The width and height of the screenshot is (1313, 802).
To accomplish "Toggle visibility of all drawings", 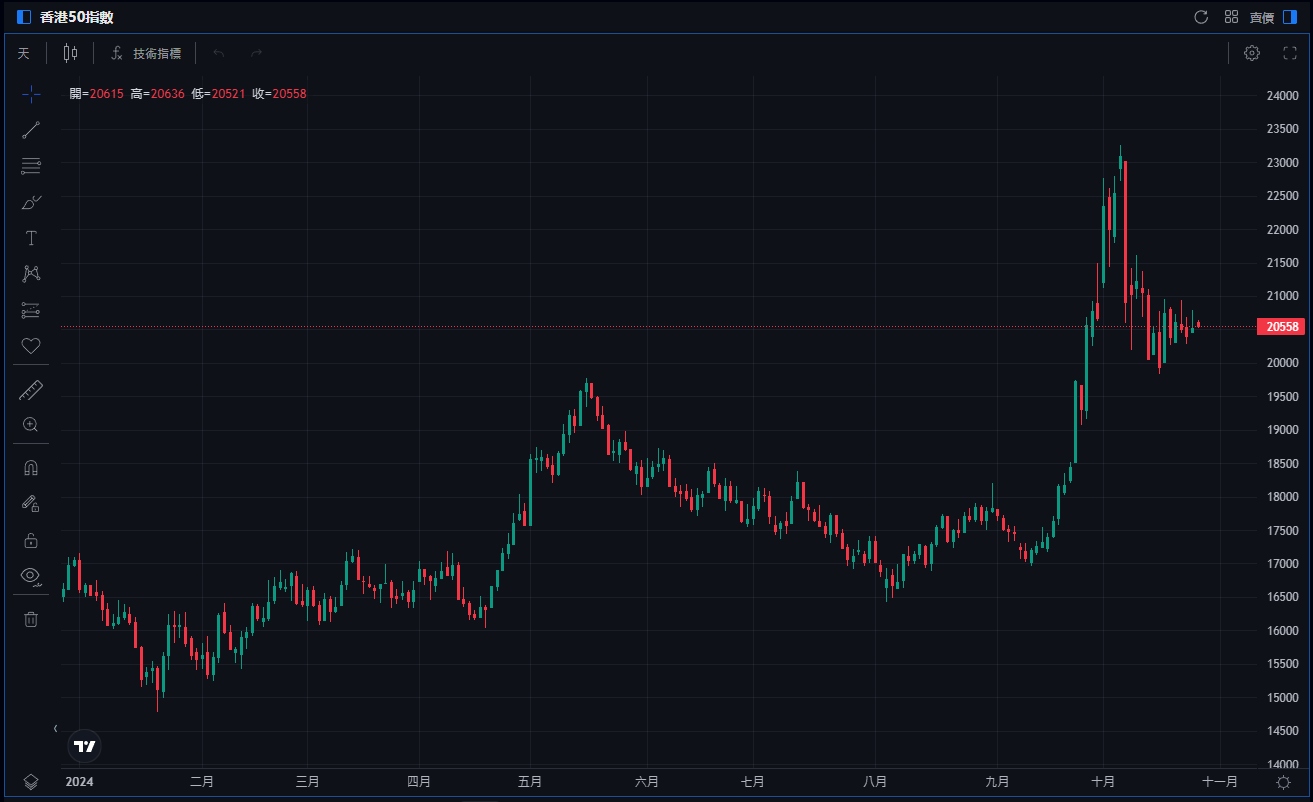I will 31,575.
